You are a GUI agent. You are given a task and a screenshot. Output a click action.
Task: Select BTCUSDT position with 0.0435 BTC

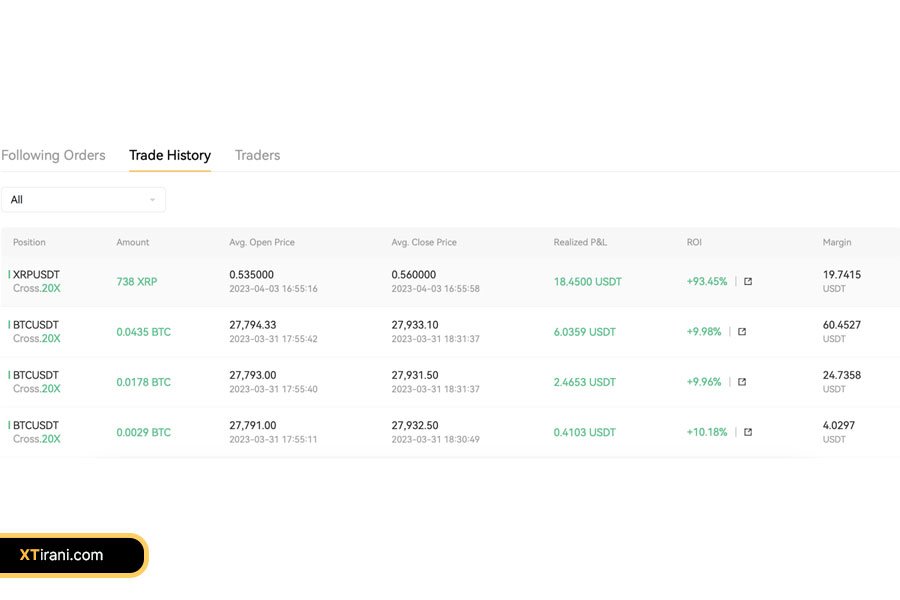(x=36, y=325)
